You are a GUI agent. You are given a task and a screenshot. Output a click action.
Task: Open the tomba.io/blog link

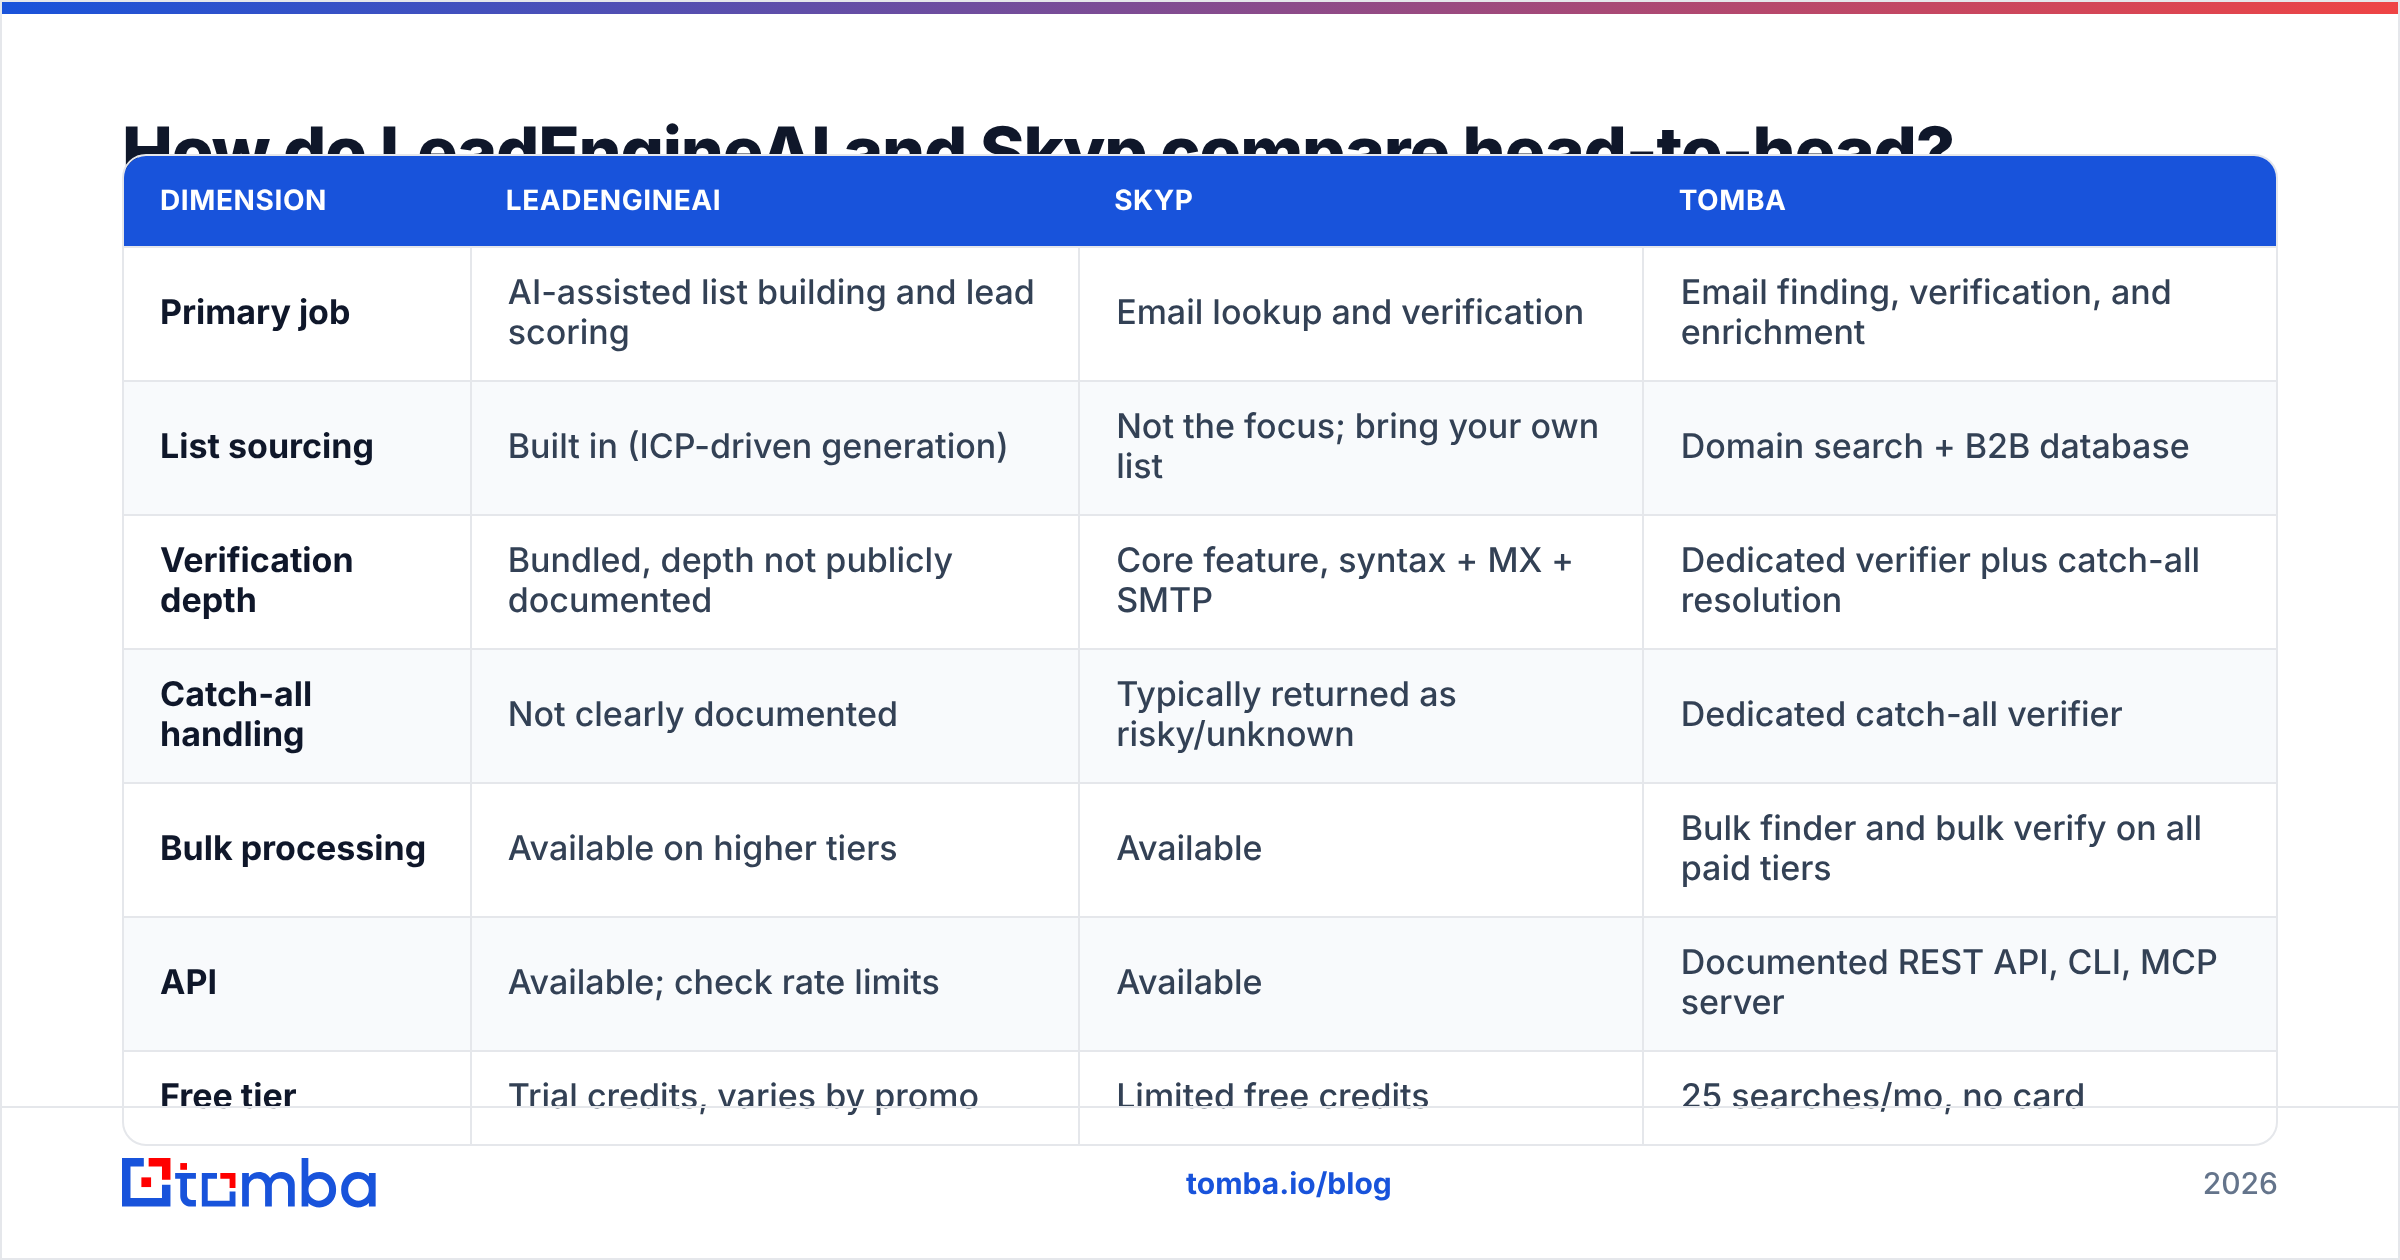[1288, 1184]
